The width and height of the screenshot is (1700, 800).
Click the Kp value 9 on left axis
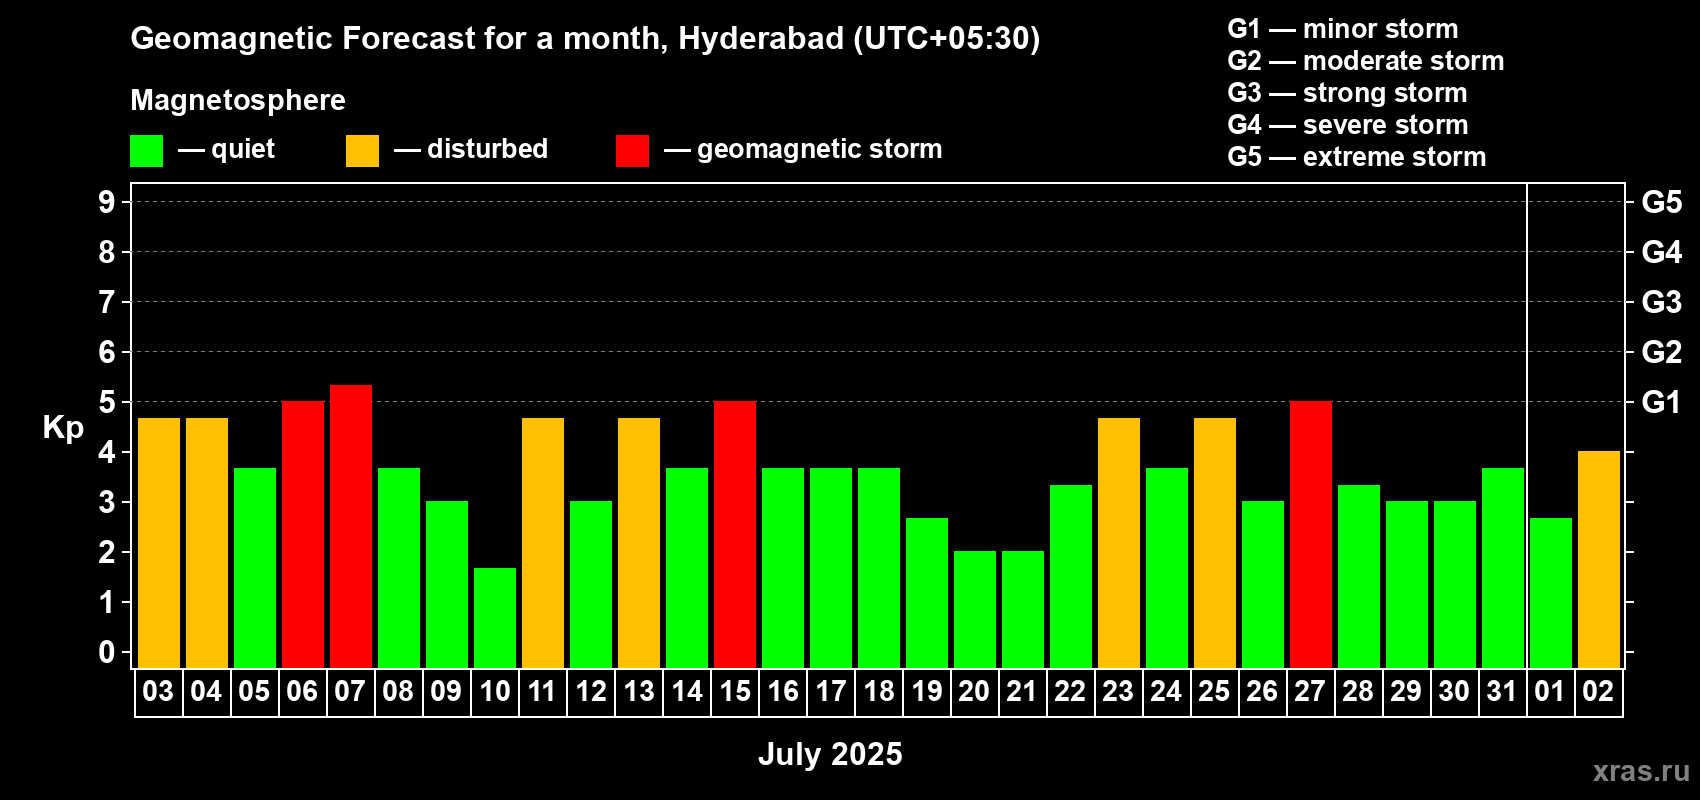(x=107, y=202)
